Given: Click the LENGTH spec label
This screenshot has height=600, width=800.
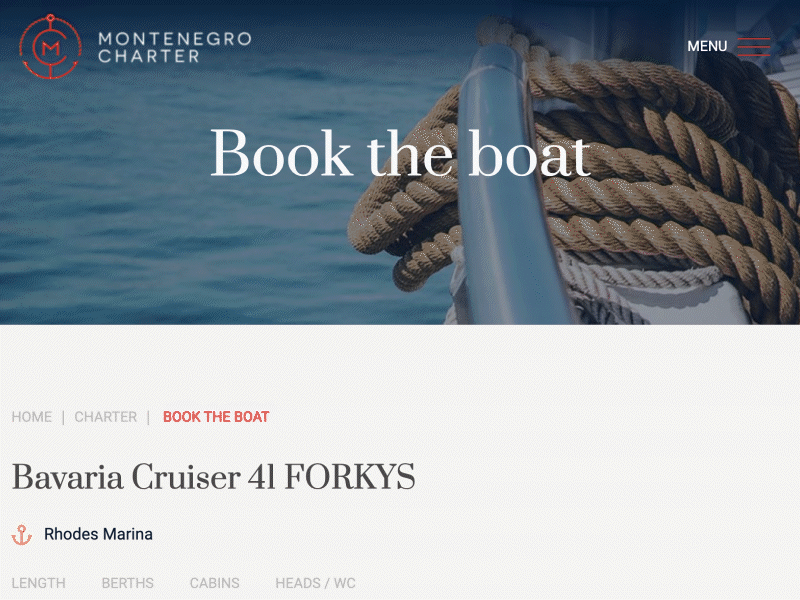Looking at the screenshot, I should click(x=38, y=583).
